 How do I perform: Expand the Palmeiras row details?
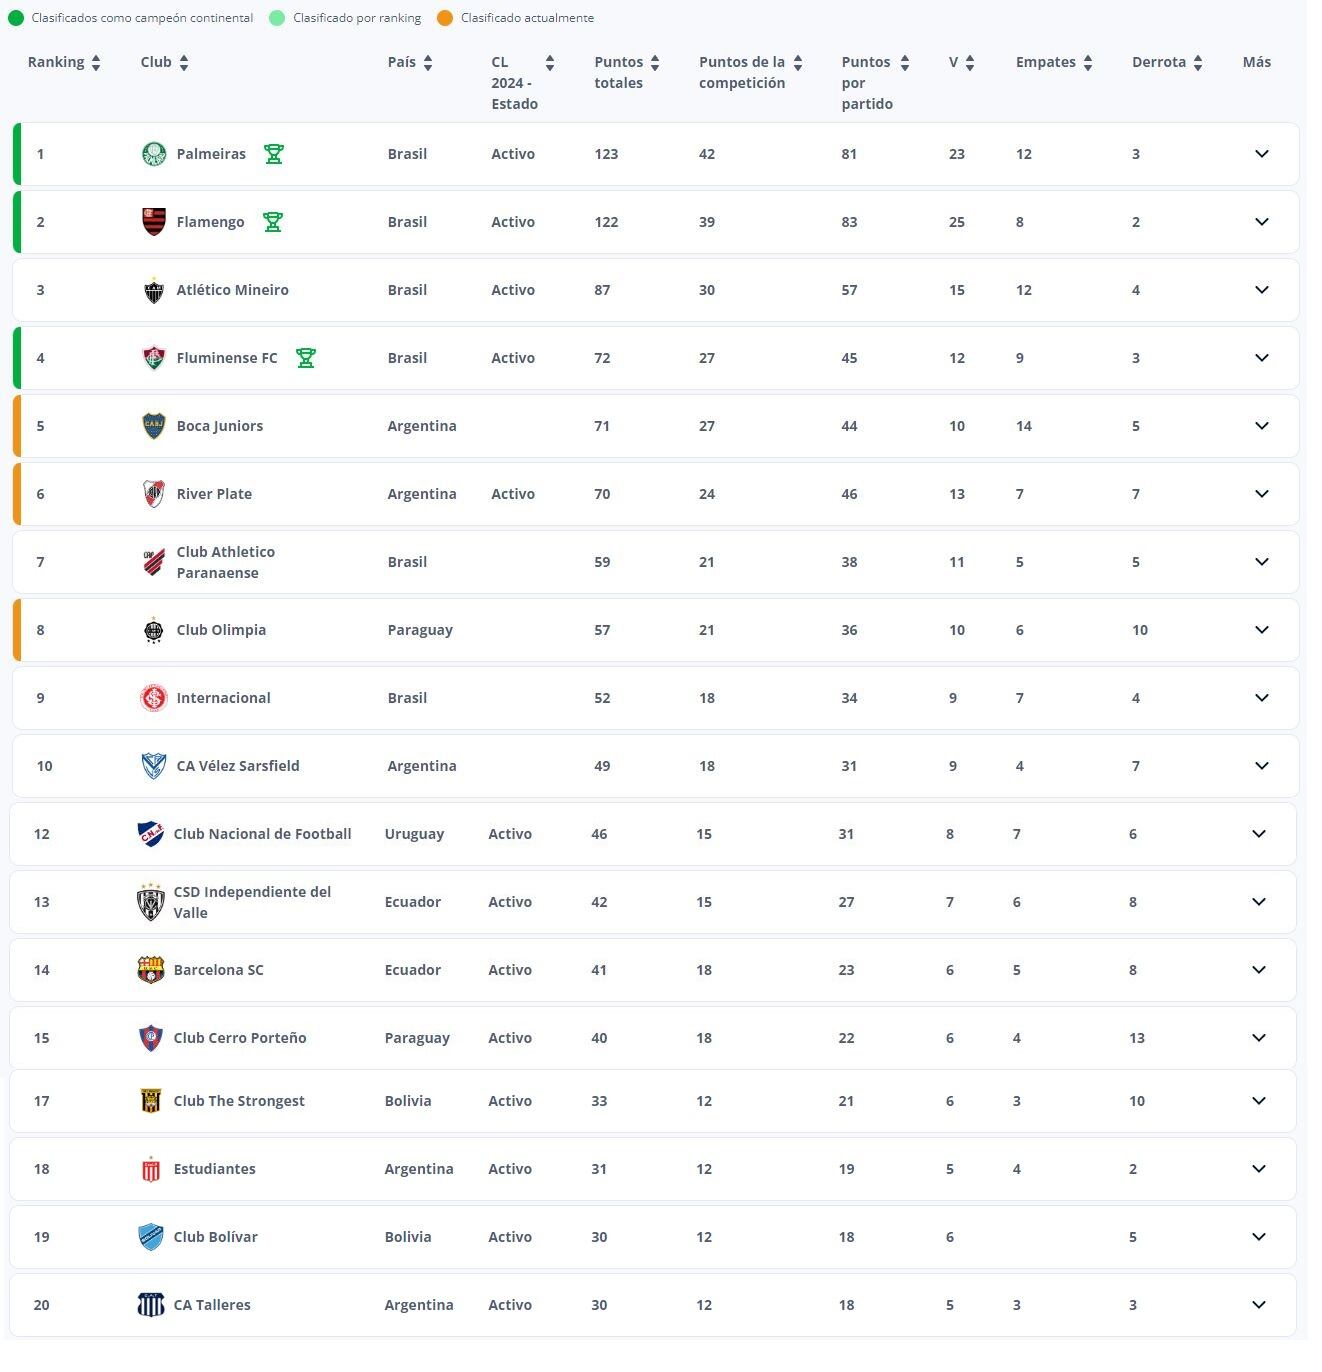[x=1262, y=154]
